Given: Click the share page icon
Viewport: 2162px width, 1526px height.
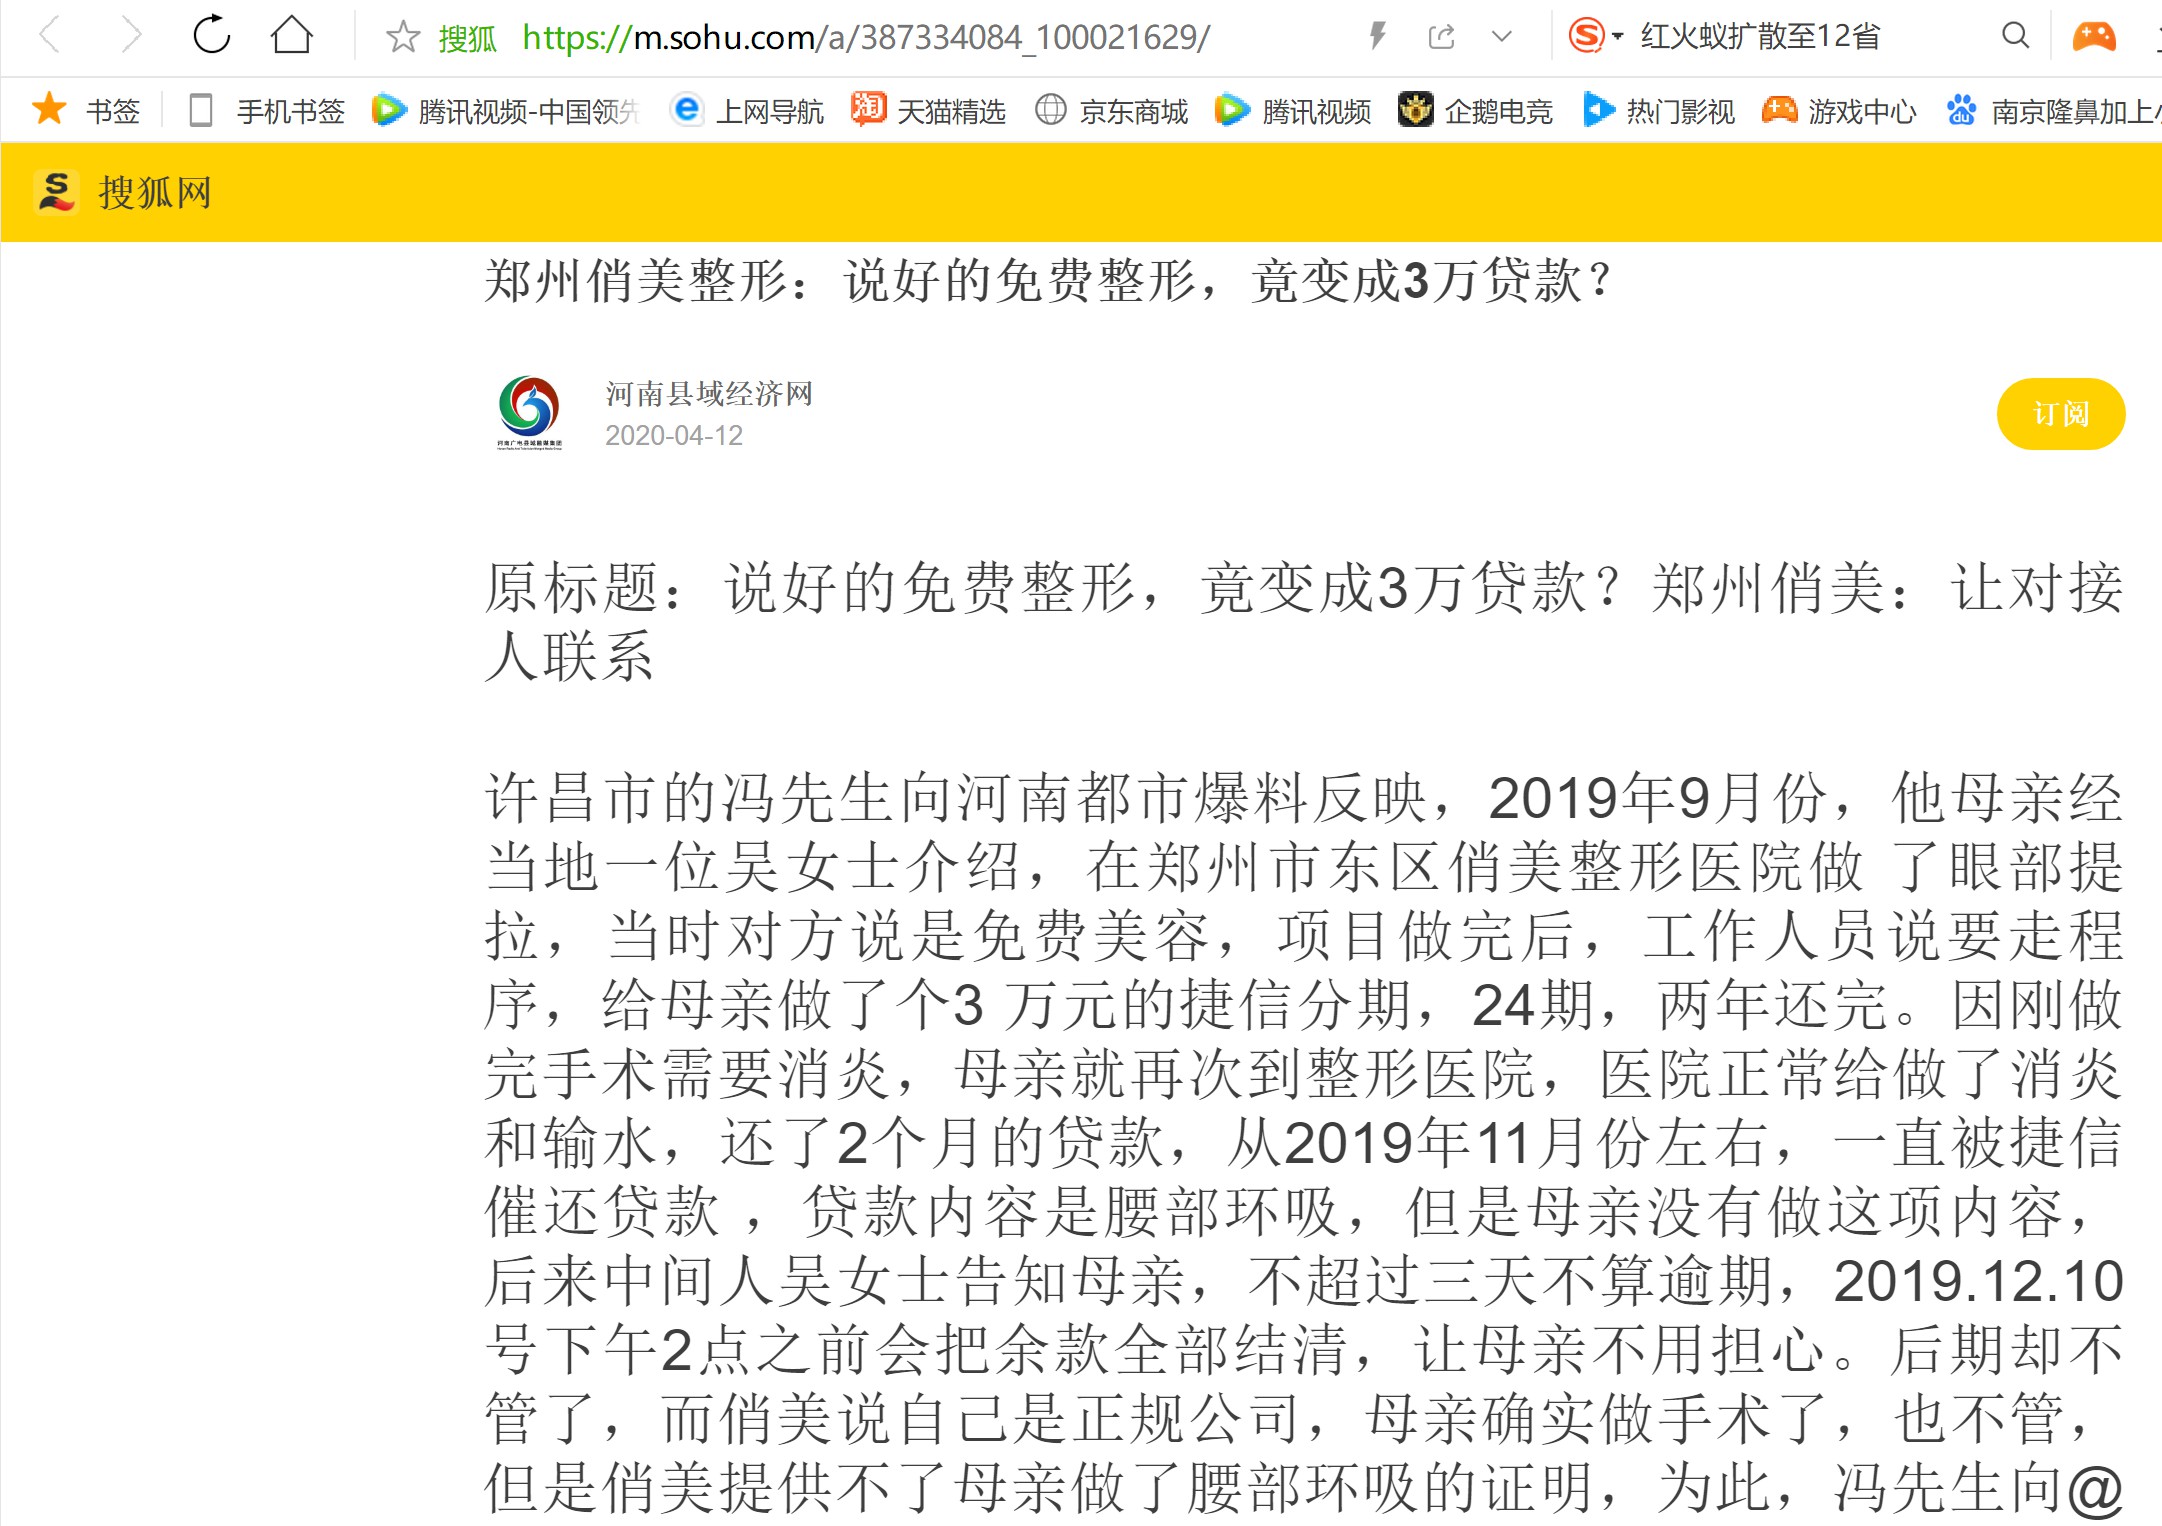Looking at the screenshot, I should pos(1441,37).
